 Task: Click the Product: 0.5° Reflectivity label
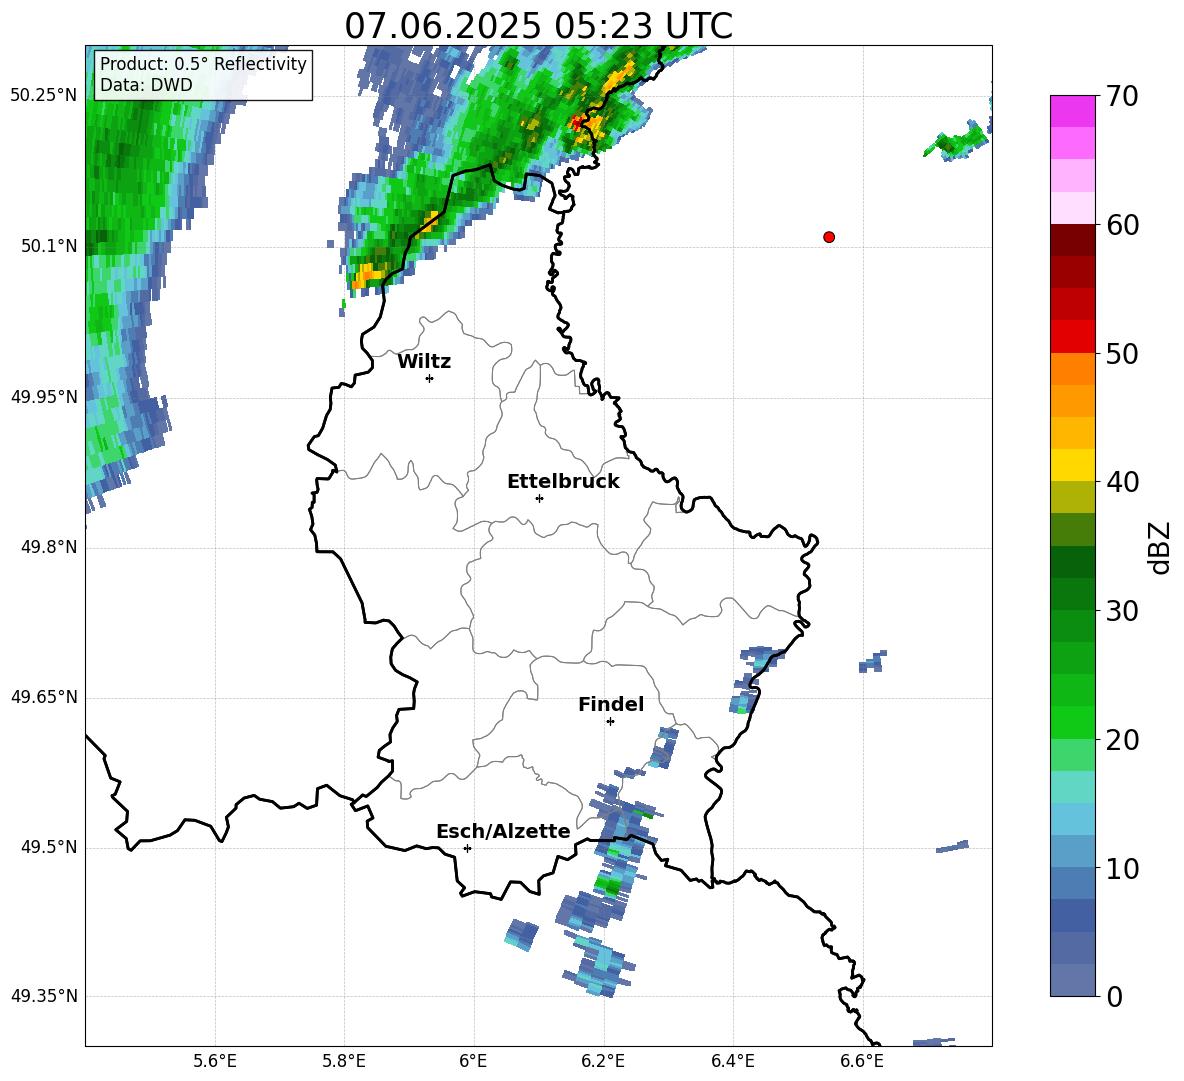click(203, 63)
